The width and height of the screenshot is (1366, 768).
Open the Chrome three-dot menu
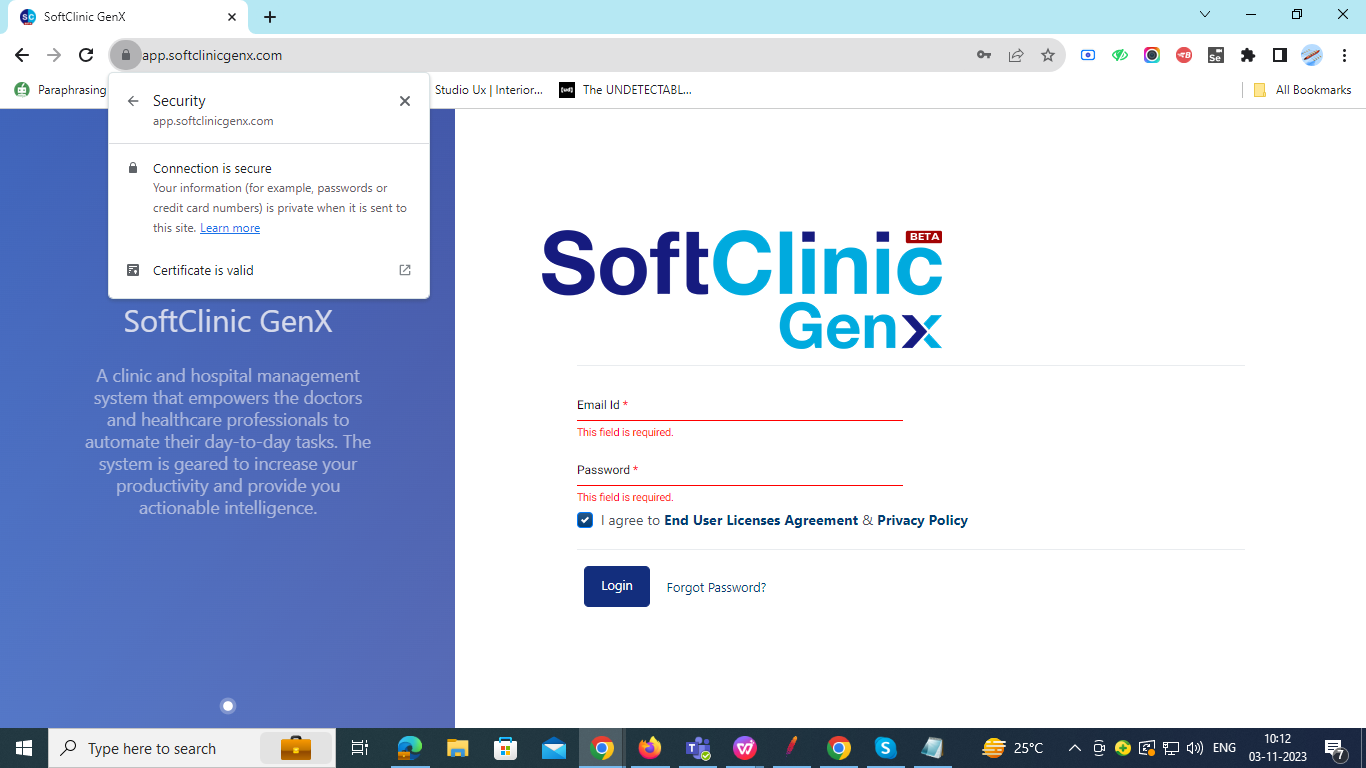(1344, 55)
